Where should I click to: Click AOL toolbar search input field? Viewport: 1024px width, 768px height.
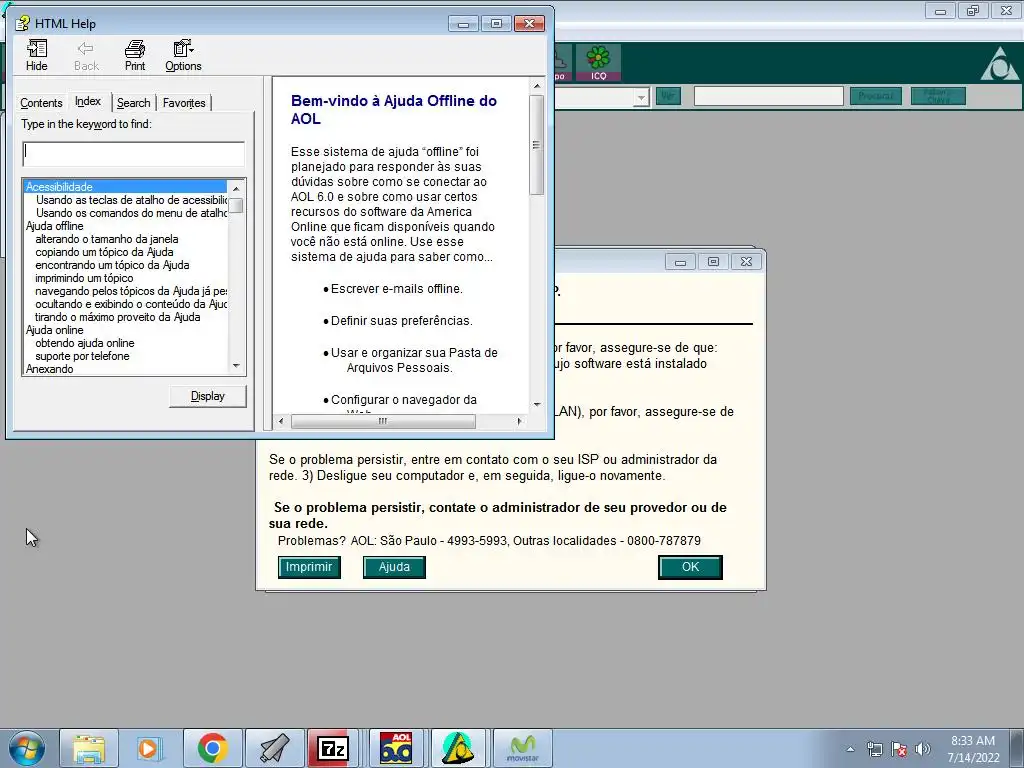click(769, 97)
